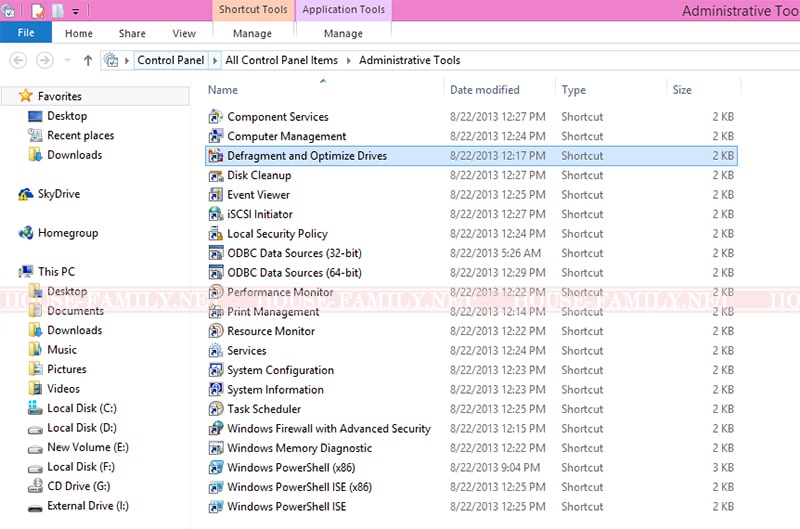
Task: Switch to the Home ribbon tab
Action: point(79,34)
